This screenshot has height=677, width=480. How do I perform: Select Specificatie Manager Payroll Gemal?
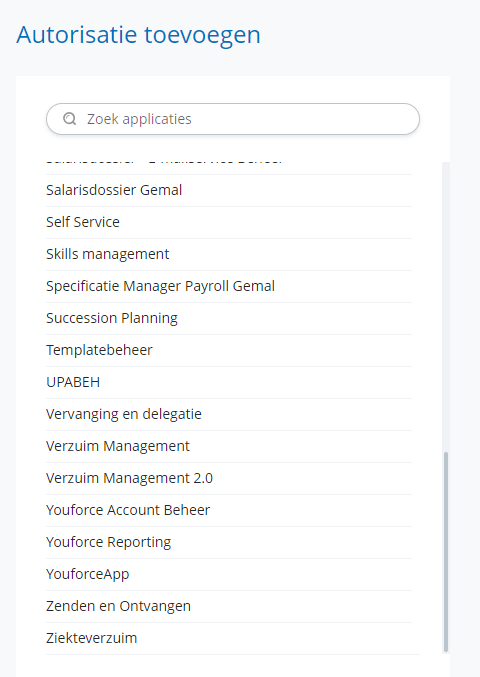229,286
